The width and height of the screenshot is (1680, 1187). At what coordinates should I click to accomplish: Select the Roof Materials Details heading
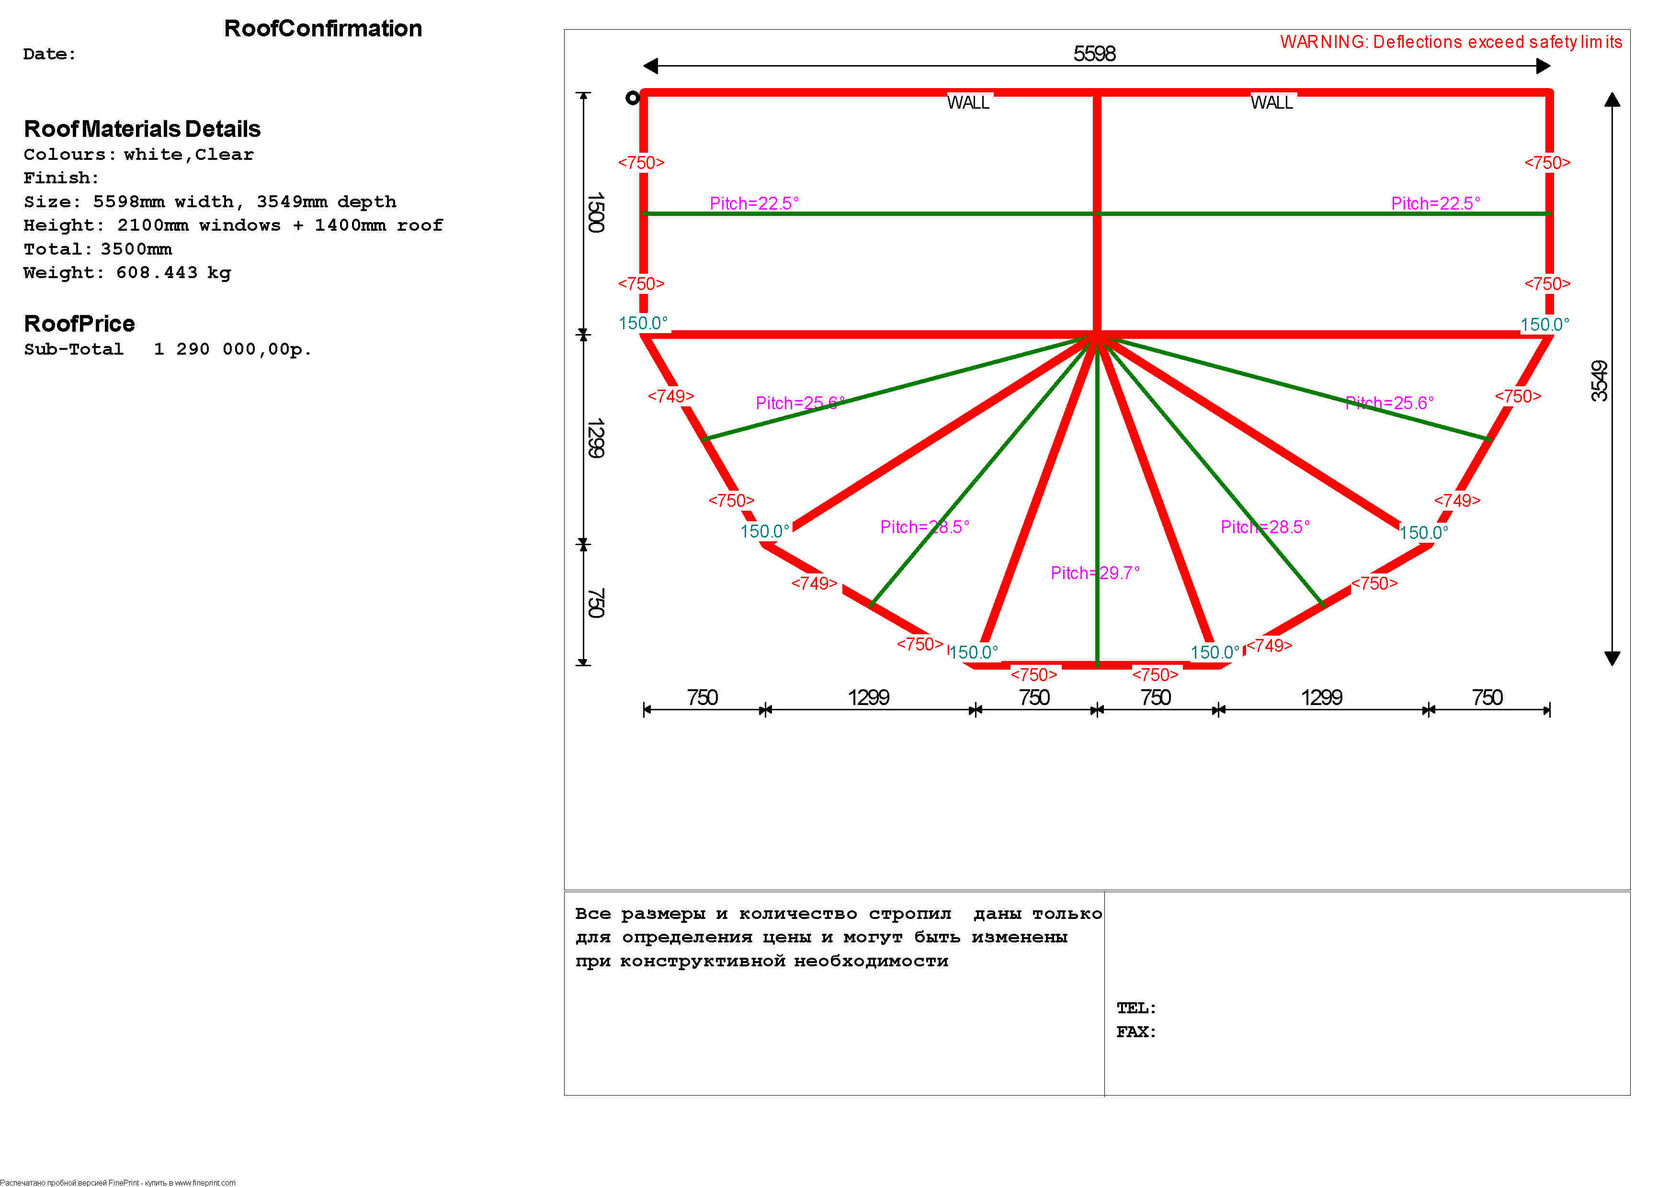(x=142, y=129)
